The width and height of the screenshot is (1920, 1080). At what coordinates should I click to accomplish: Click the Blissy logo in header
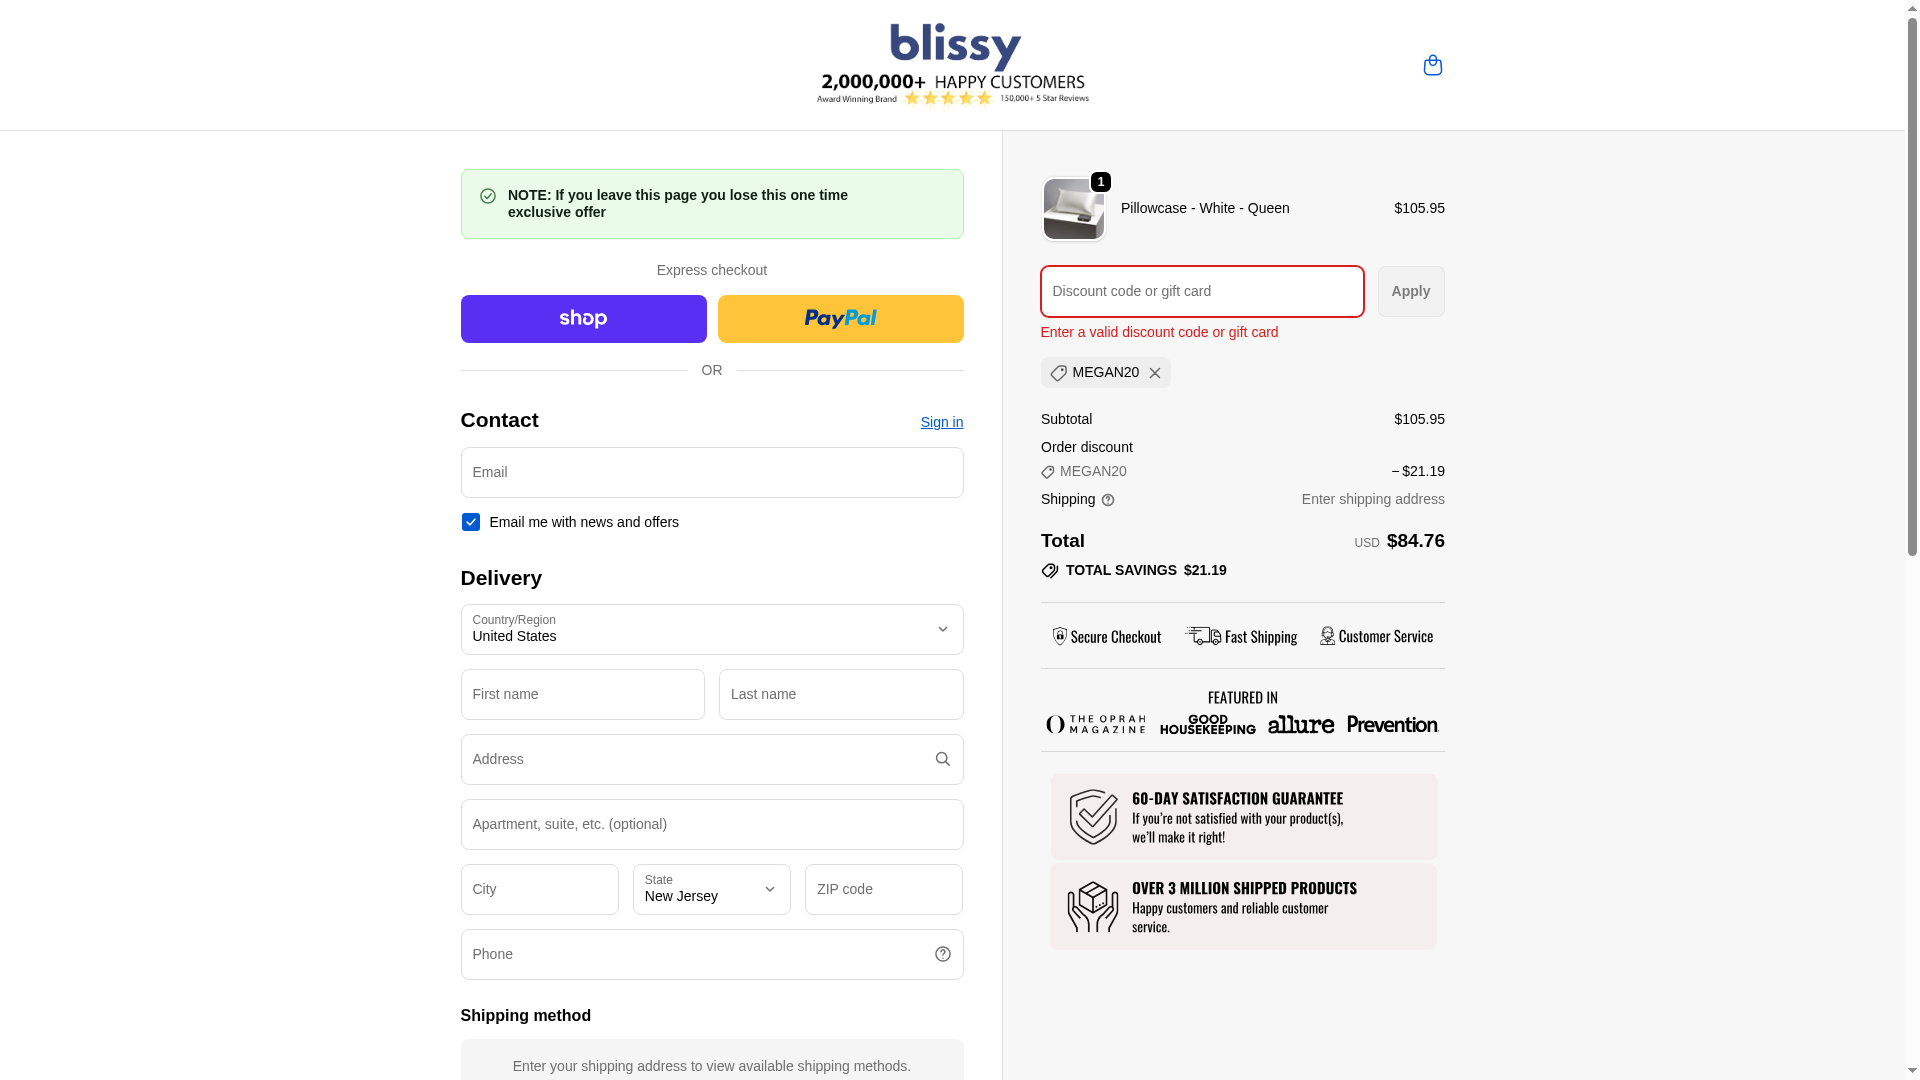point(954,63)
